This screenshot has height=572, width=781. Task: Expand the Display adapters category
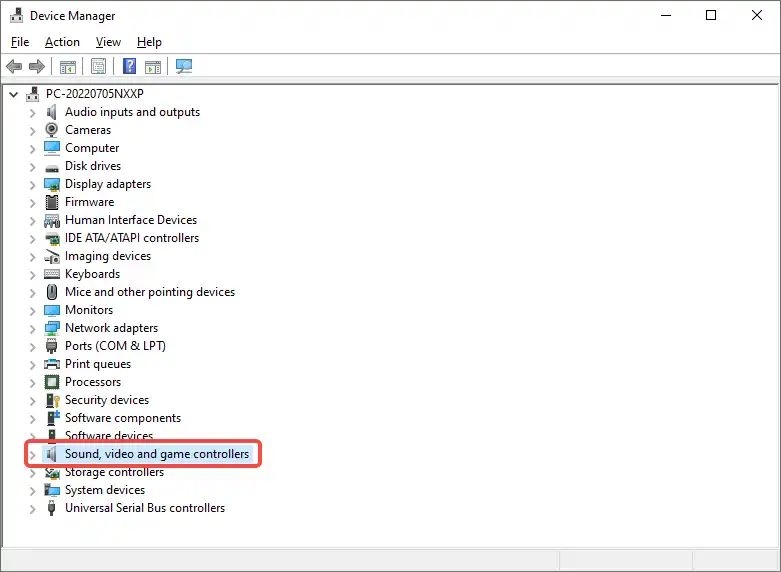(32, 184)
